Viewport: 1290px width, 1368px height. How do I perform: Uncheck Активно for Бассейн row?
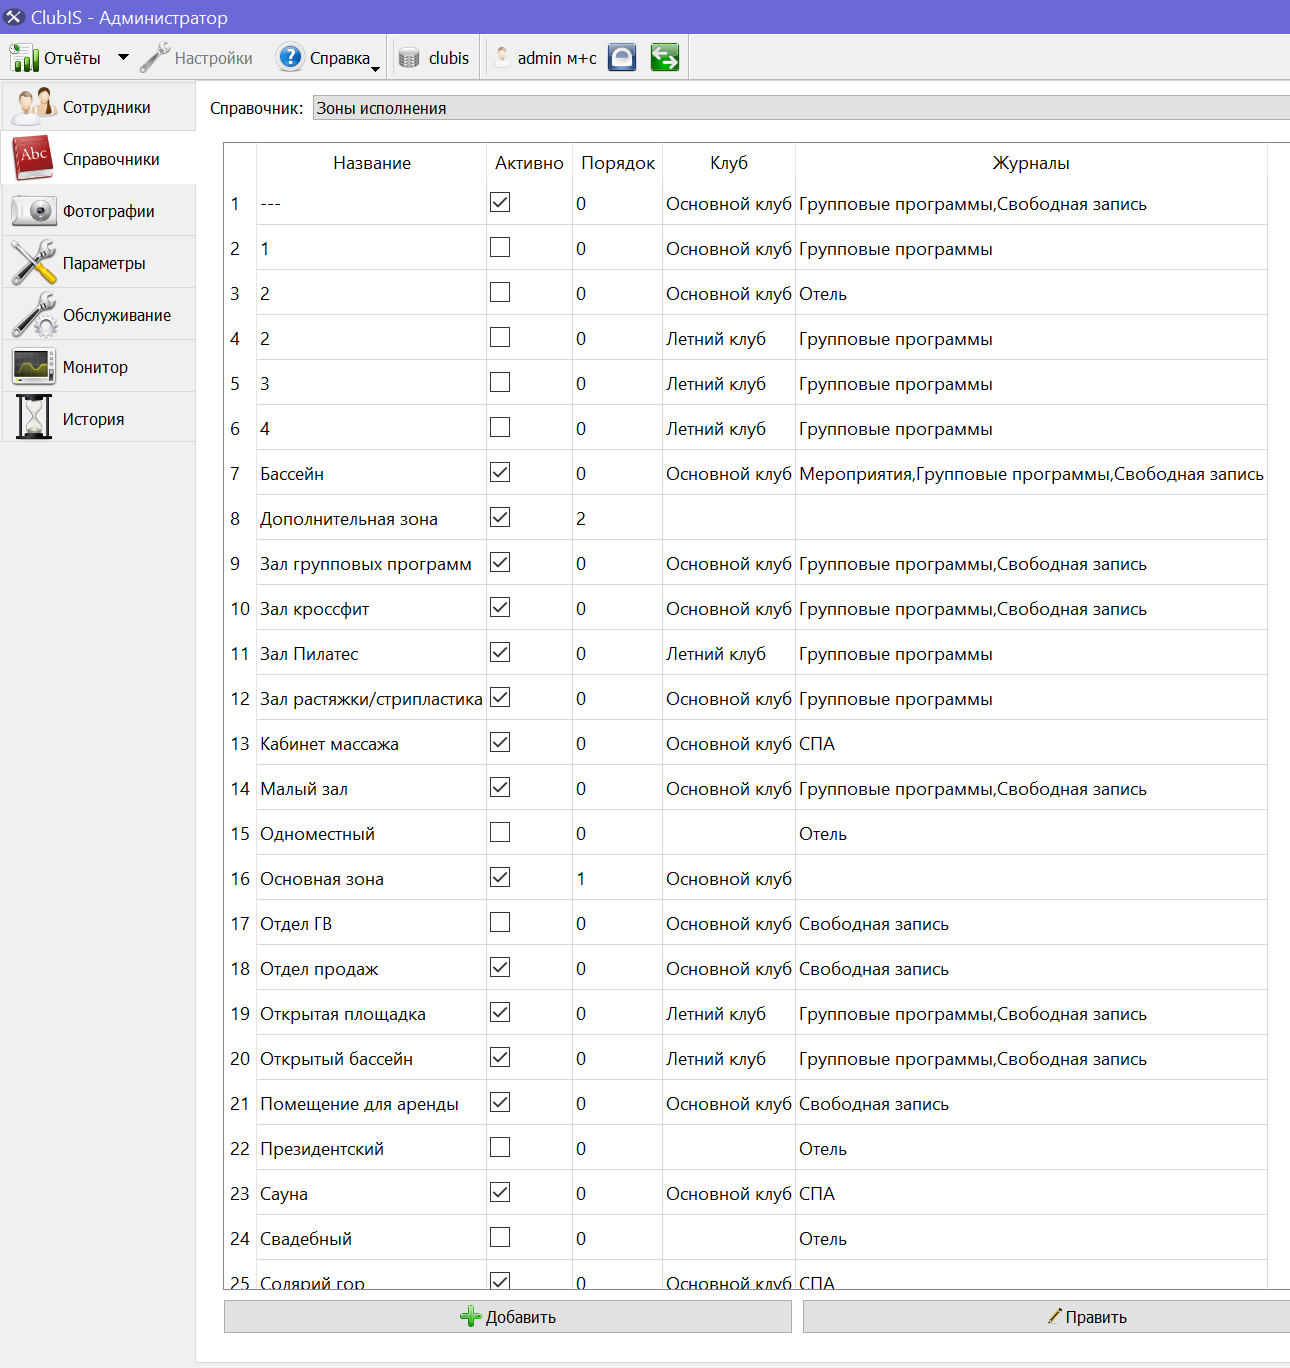(500, 472)
